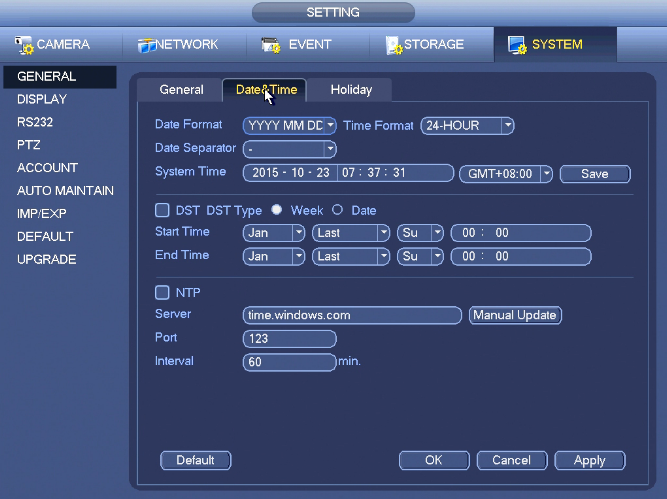Switch to the Holiday tab
667x499 pixels.
[351, 90]
